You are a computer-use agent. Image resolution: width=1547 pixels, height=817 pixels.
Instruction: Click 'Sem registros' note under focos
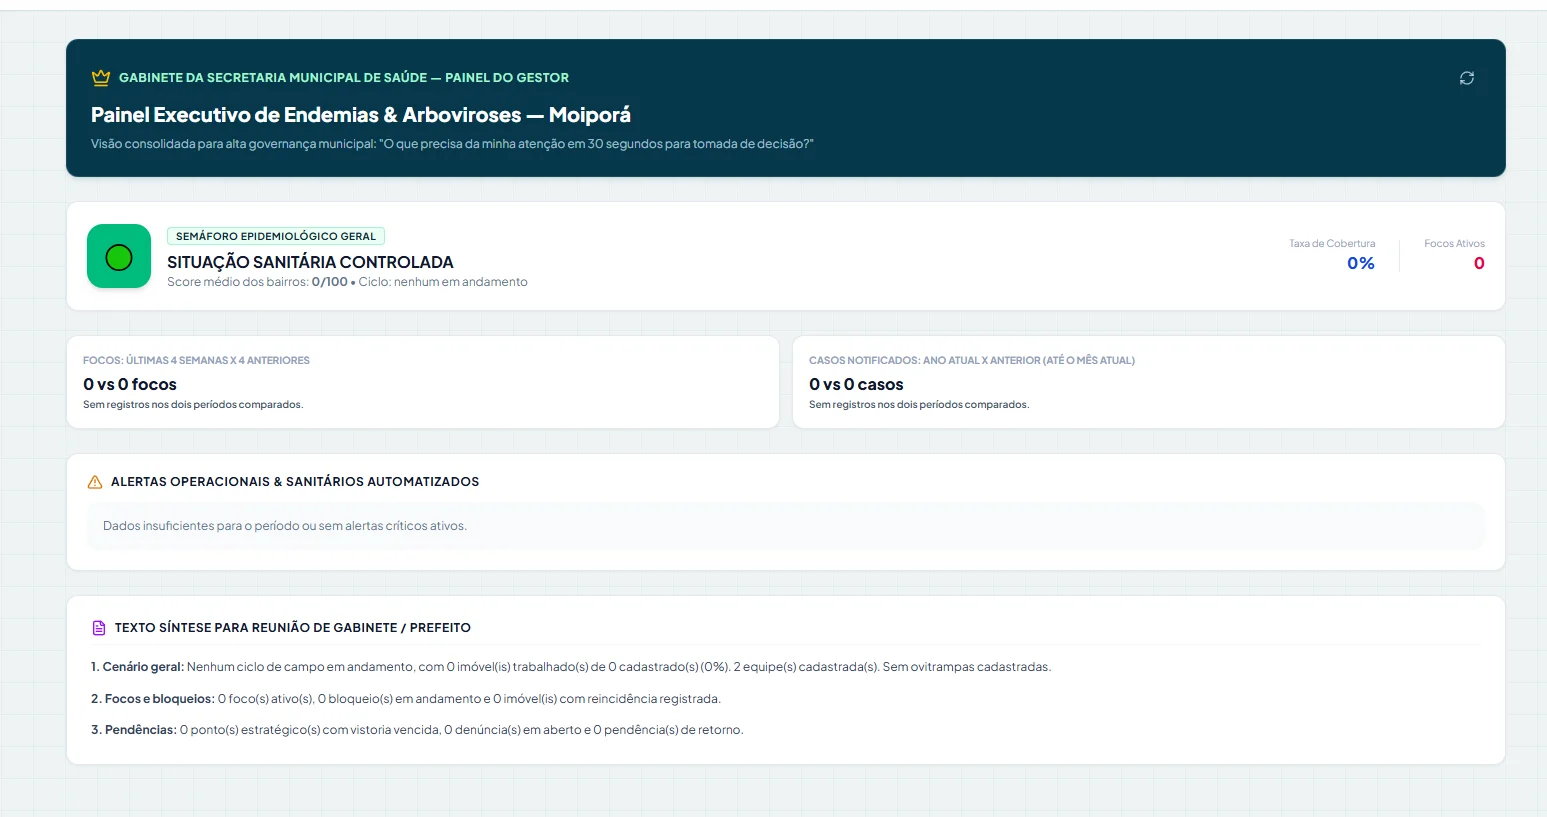(193, 405)
